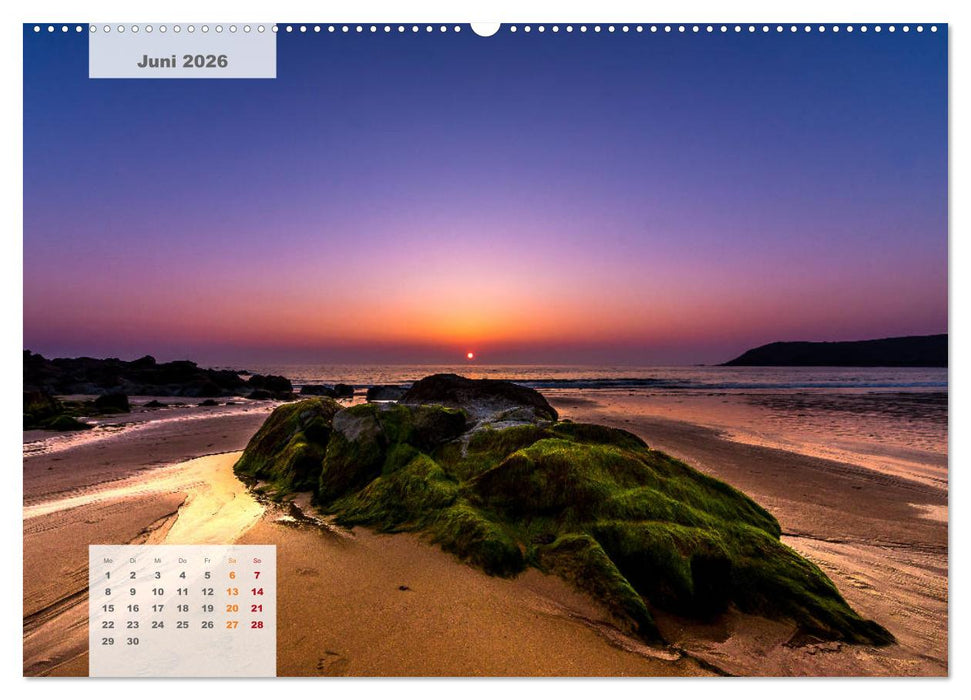This screenshot has width=971, height=700.
Task: Expand the Fr weekday column header
Action: tap(207, 559)
